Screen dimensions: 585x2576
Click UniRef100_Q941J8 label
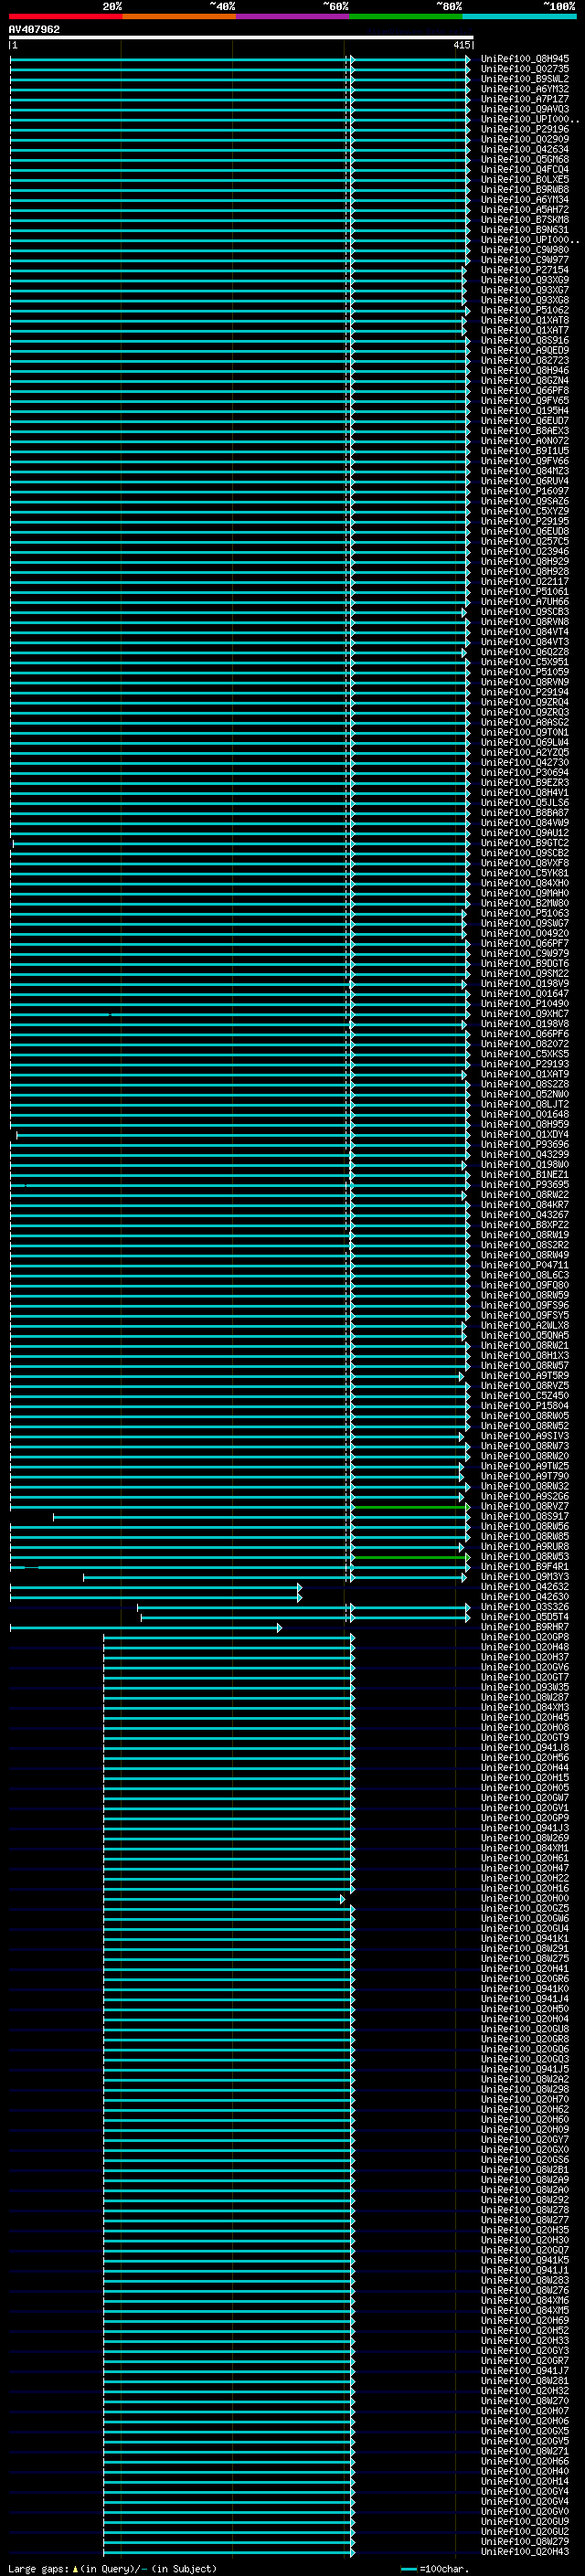[x=525, y=1747]
